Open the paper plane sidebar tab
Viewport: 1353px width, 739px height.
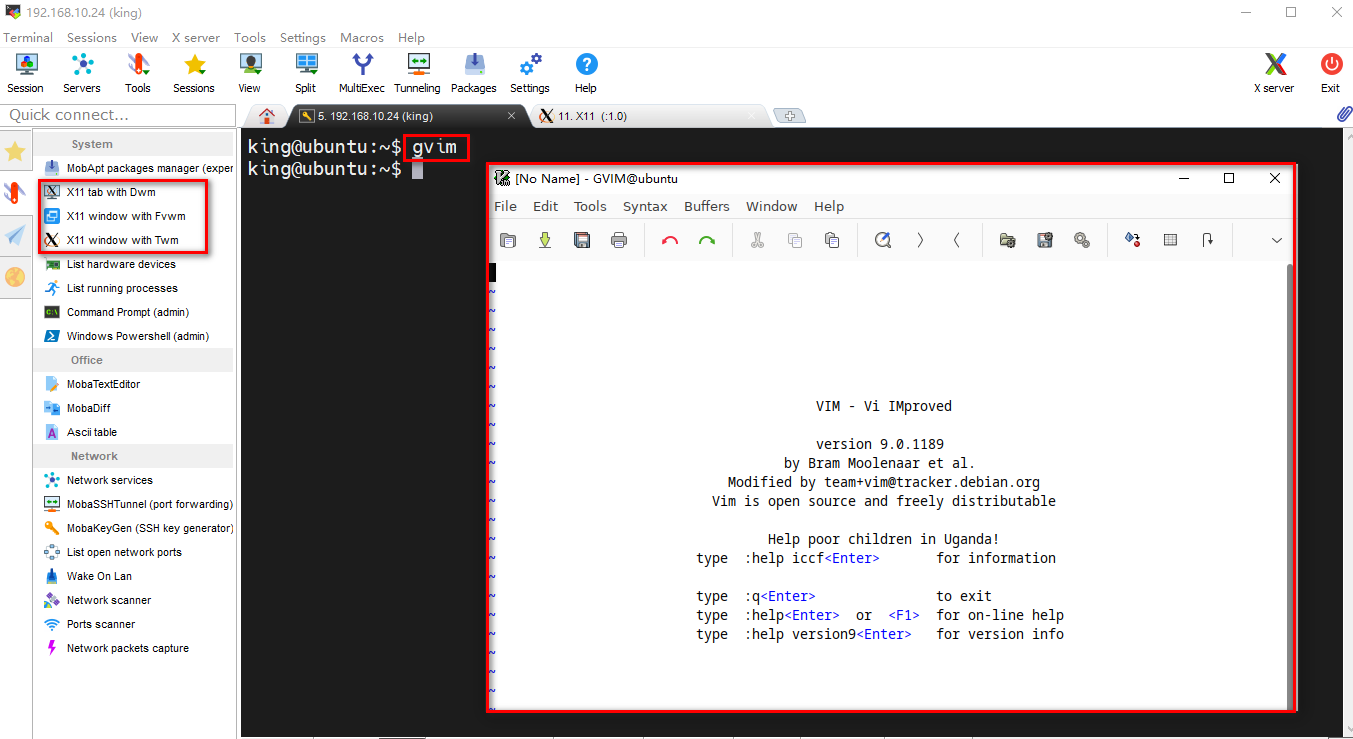click(x=15, y=235)
